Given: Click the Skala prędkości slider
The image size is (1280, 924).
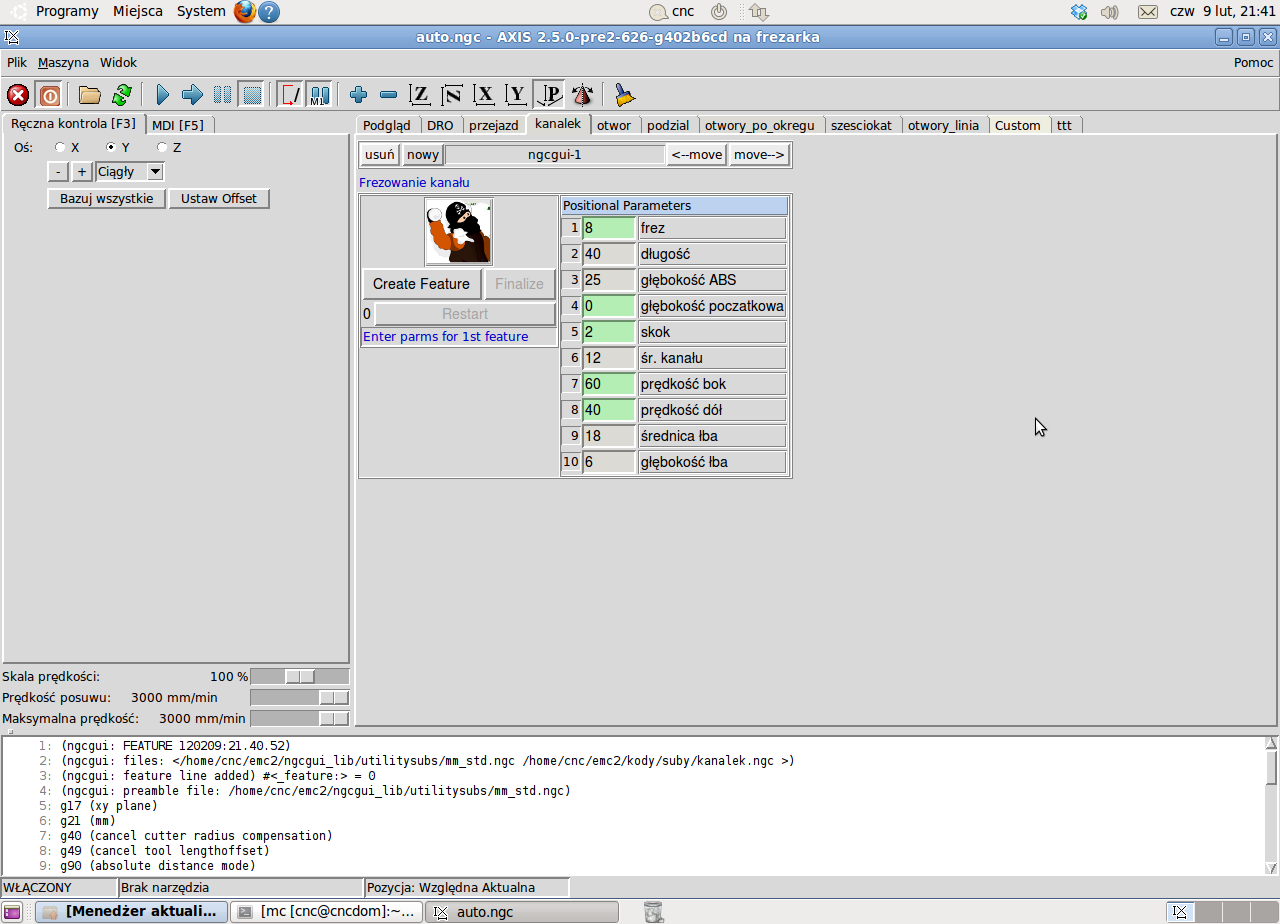Looking at the screenshot, I should [299, 677].
